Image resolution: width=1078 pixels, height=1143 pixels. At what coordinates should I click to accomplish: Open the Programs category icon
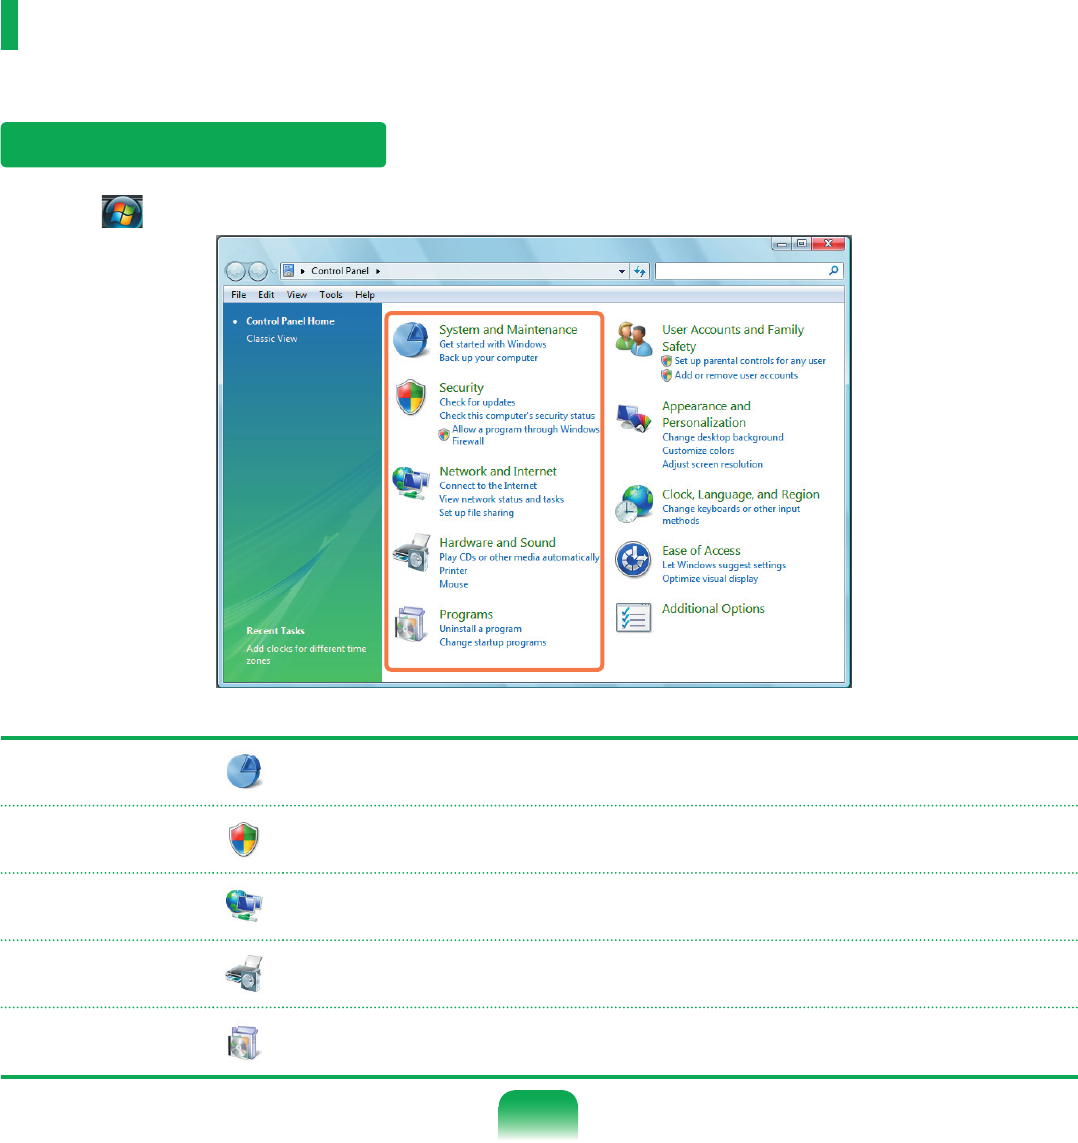[x=411, y=624]
